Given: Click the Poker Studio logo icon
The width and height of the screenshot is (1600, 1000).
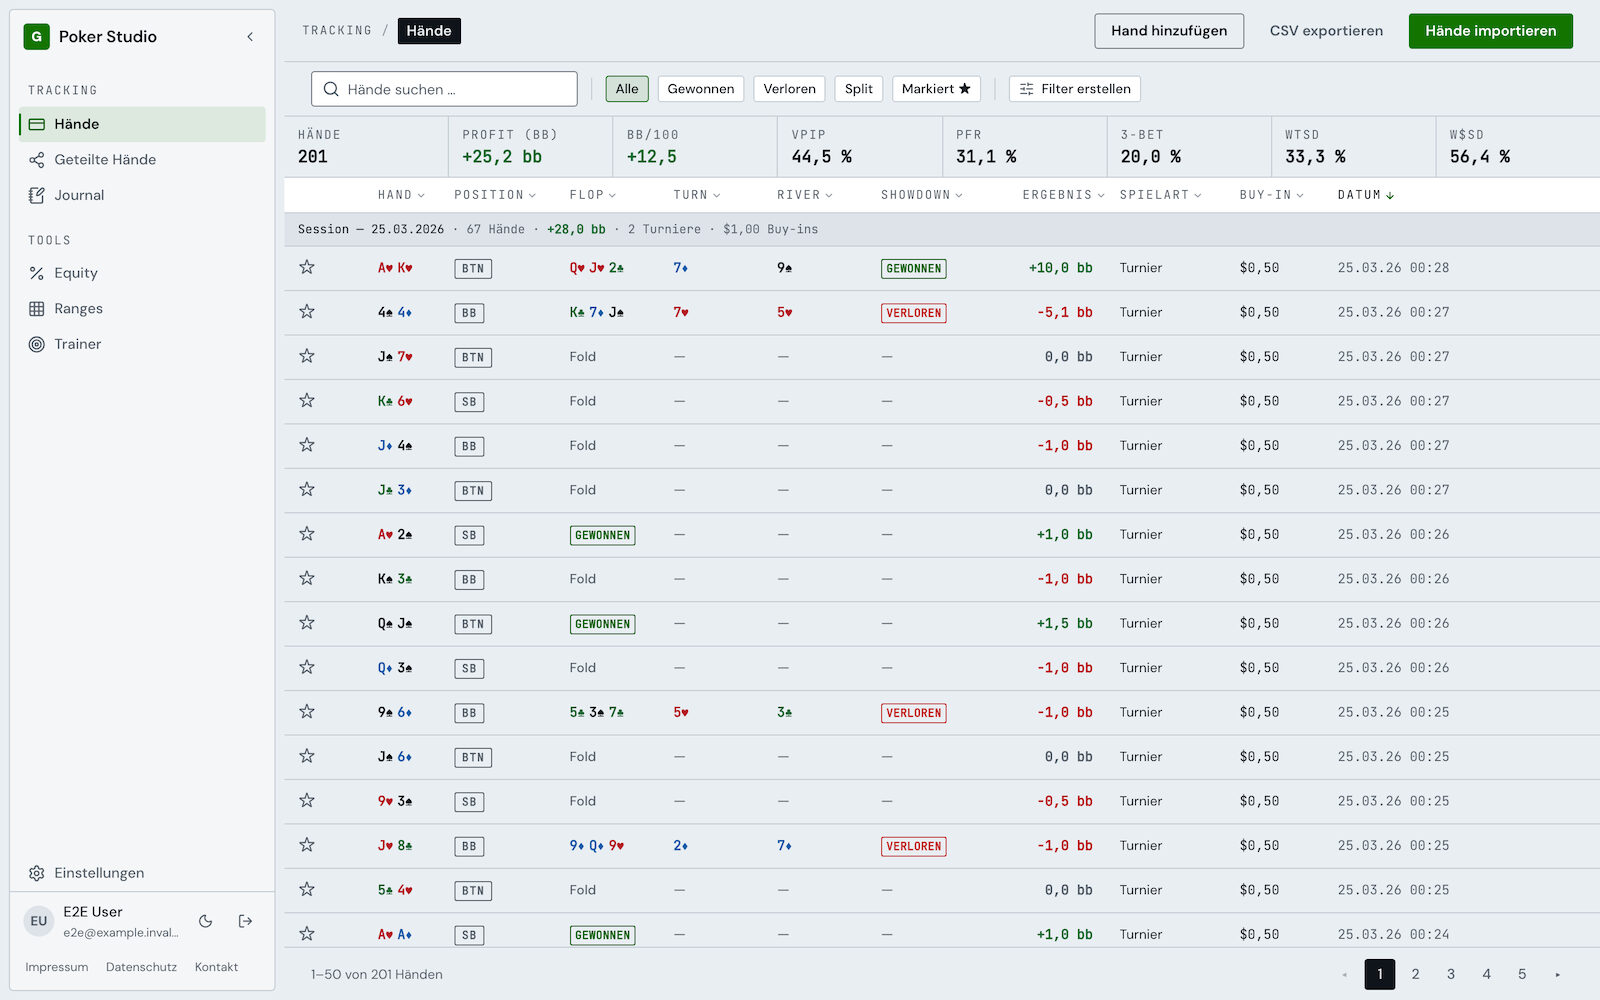Looking at the screenshot, I should point(37,37).
